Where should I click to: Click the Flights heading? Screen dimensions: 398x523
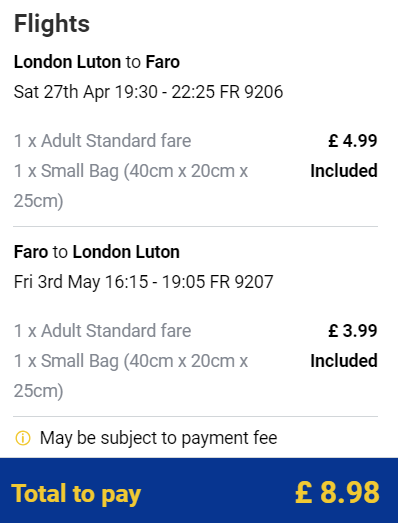(x=52, y=24)
